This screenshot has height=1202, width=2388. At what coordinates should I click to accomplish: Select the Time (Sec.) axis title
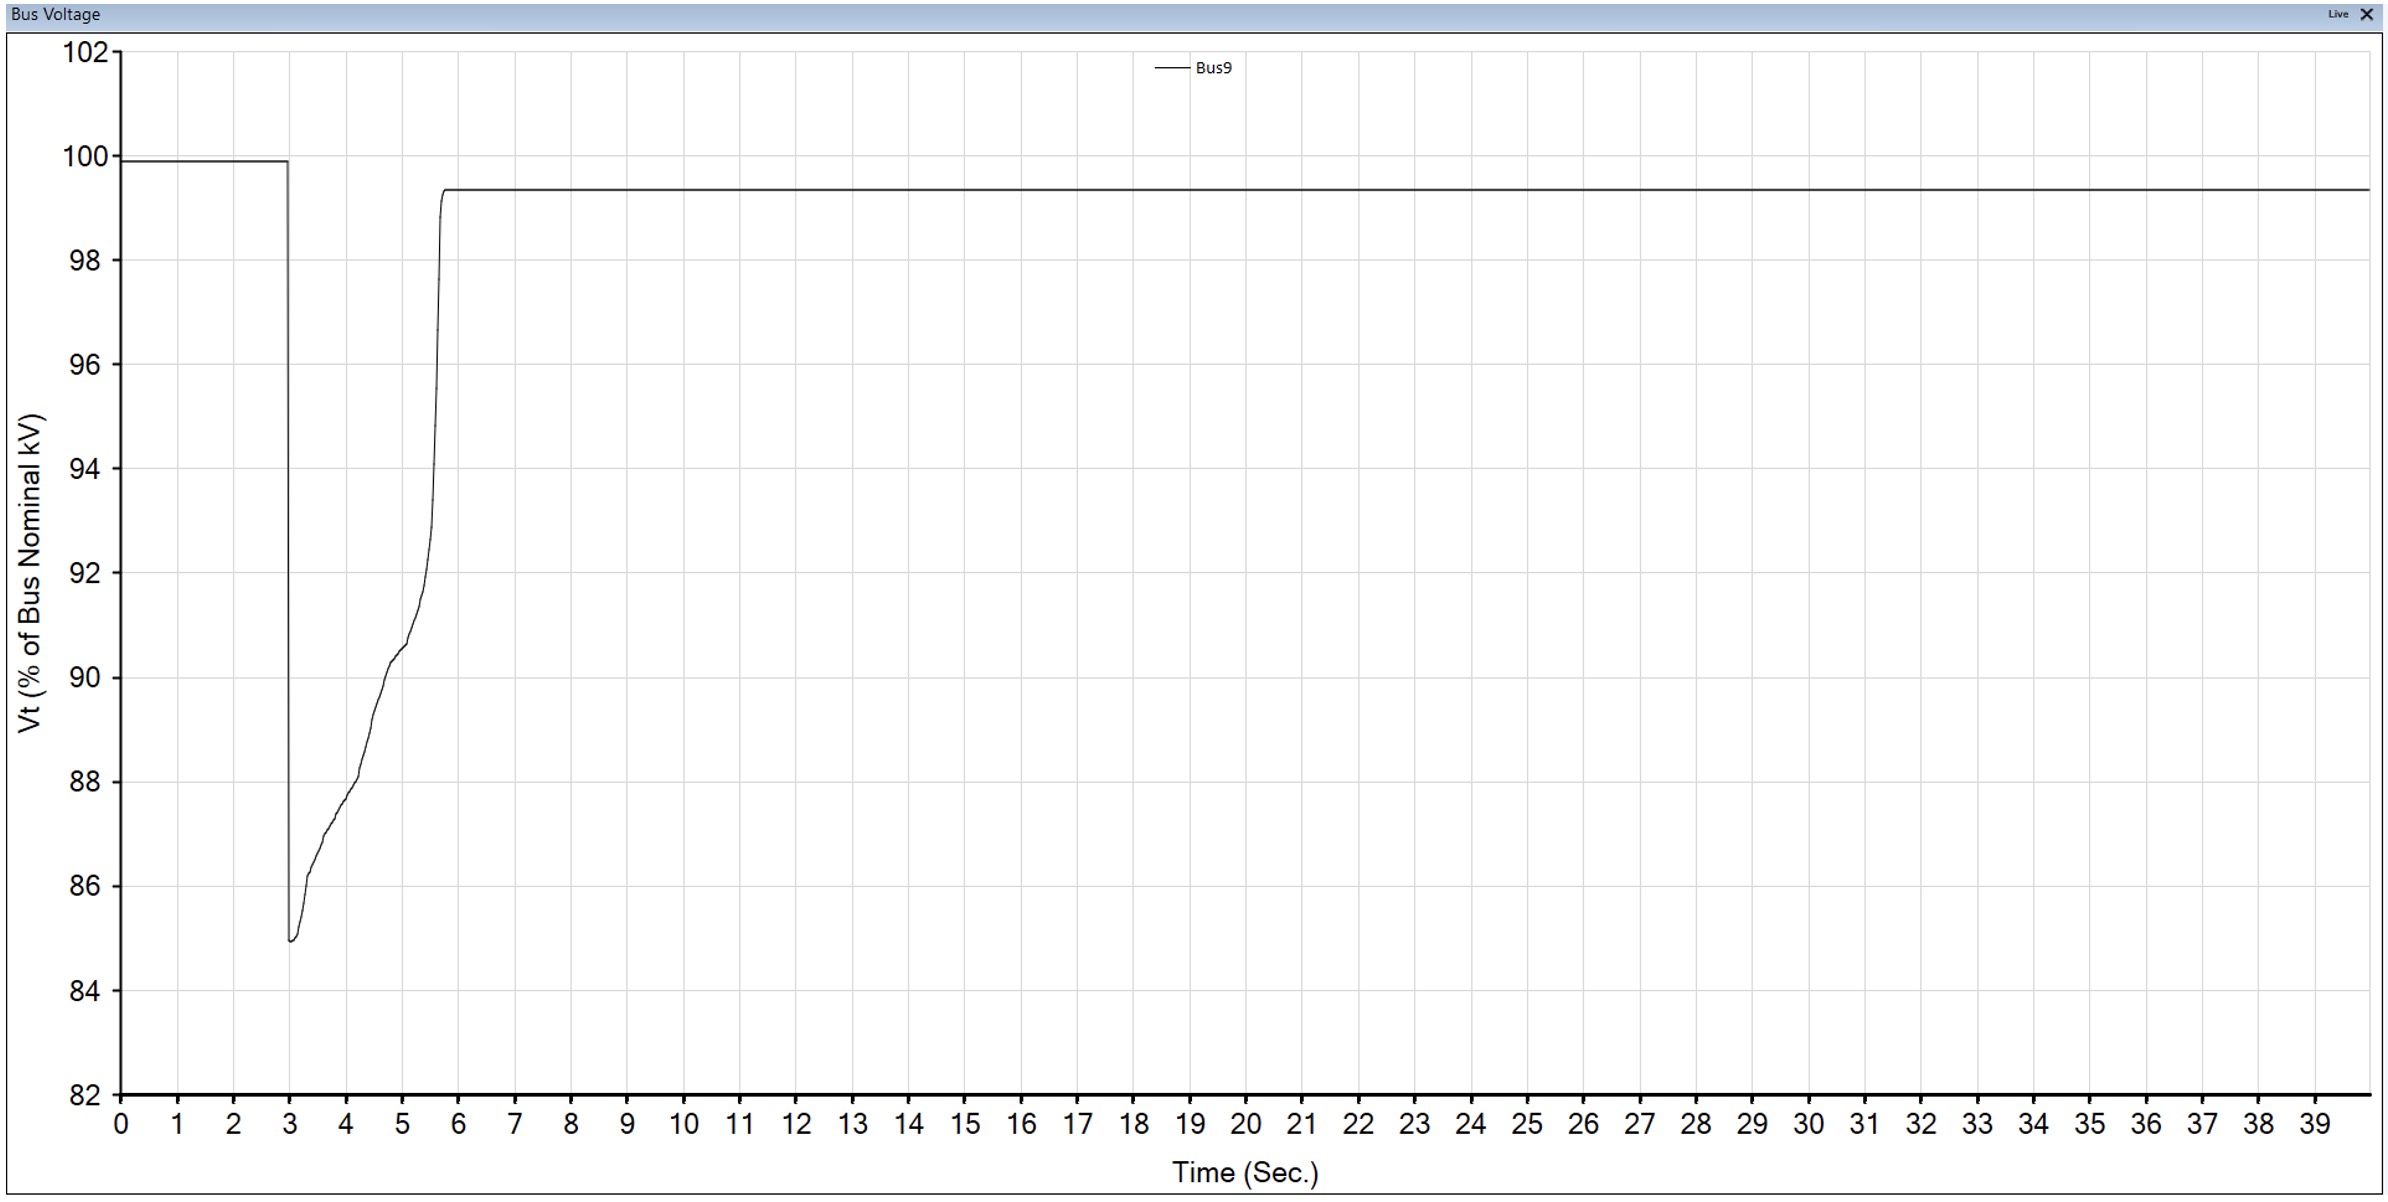pyautogui.click(x=1245, y=1172)
